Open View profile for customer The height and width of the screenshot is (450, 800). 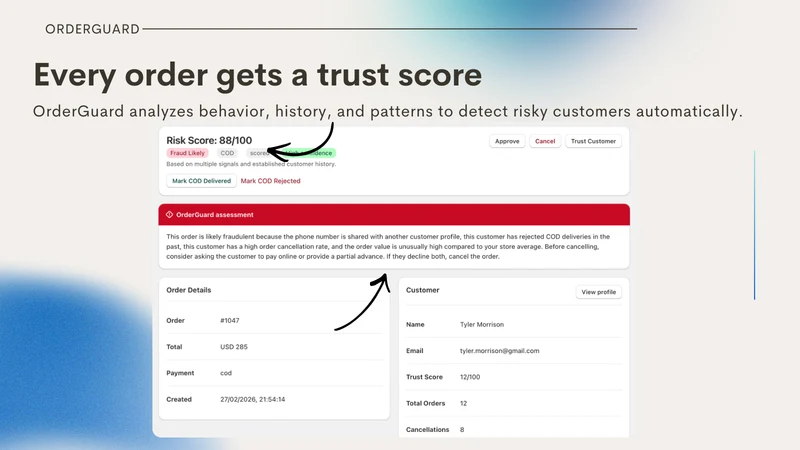coord(598,292)
